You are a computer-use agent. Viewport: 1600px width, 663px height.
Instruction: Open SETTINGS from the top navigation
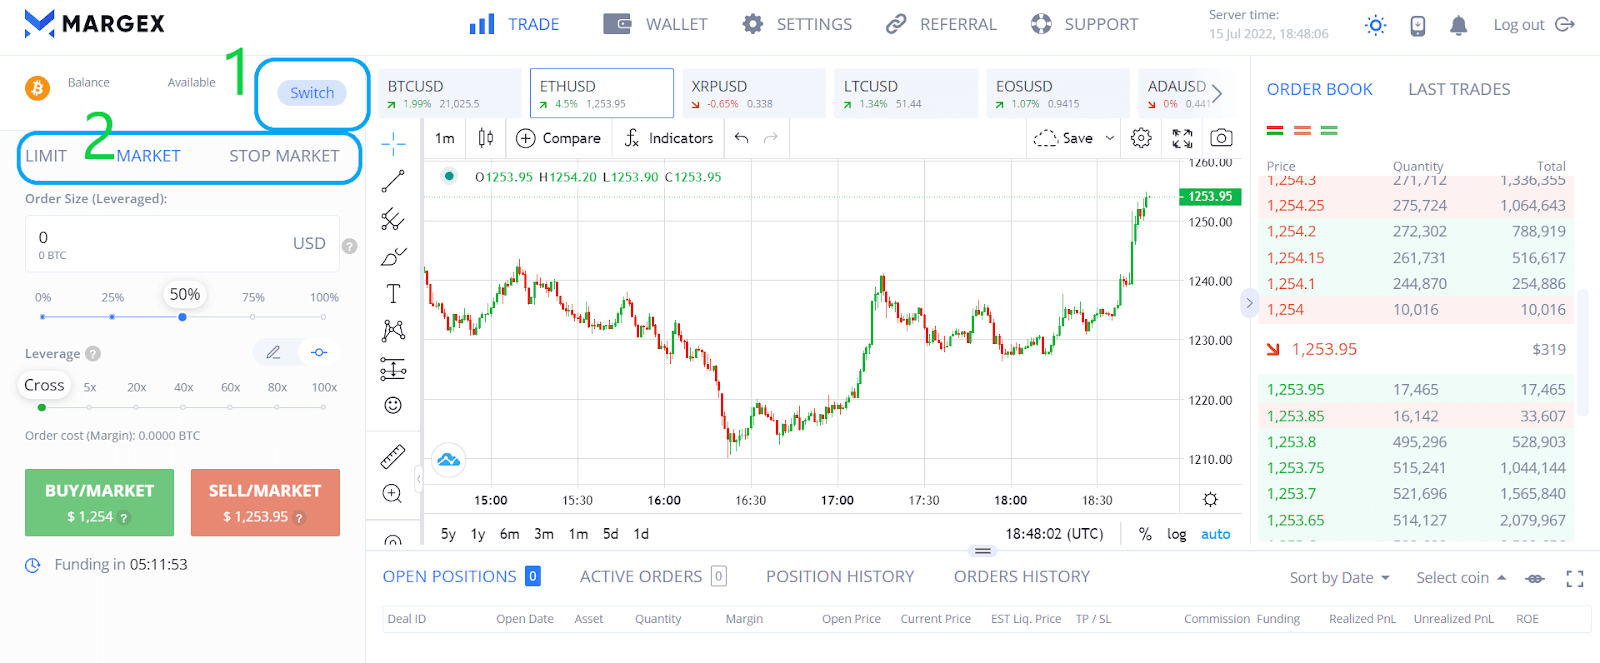[x=797, y=24]
